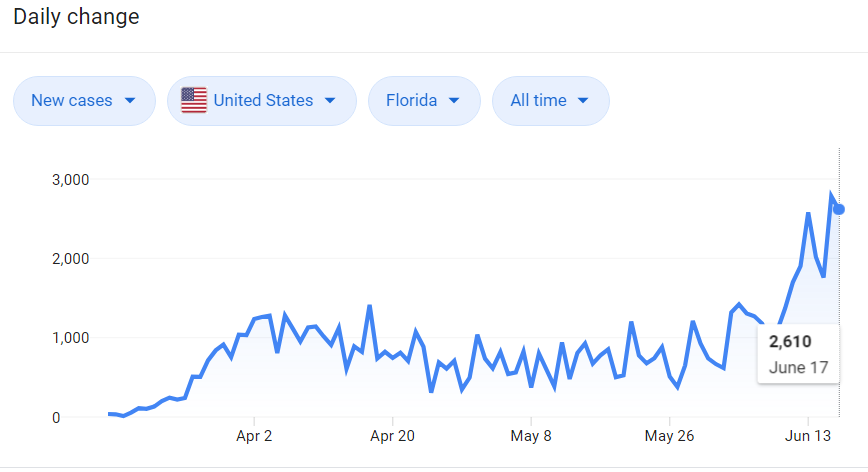Select the Apr 20 x-axis label

click(x=393, y=436)
